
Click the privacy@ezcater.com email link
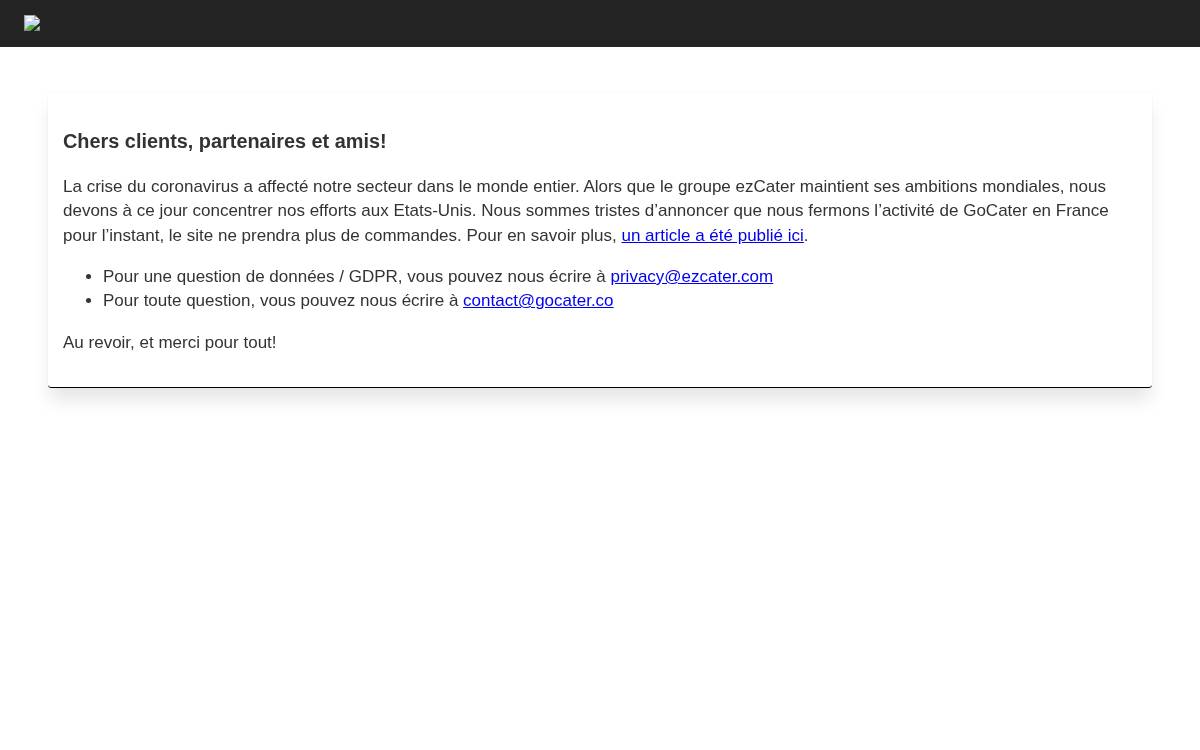point(691,276)
